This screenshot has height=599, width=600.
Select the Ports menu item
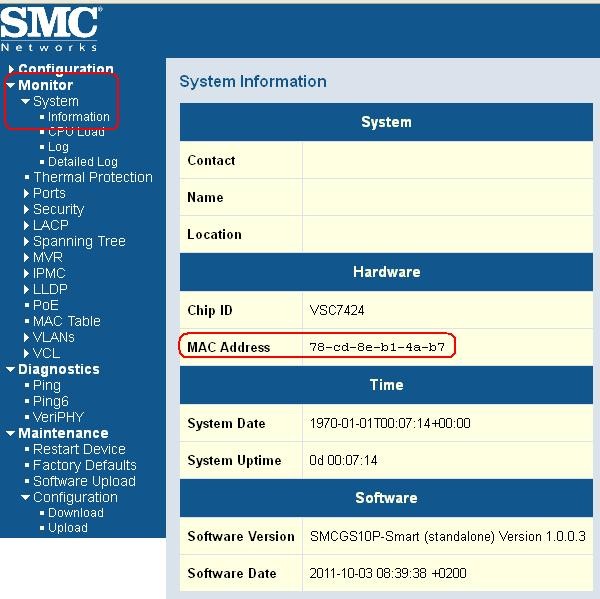pyautogui.click(x=49, y=193)
